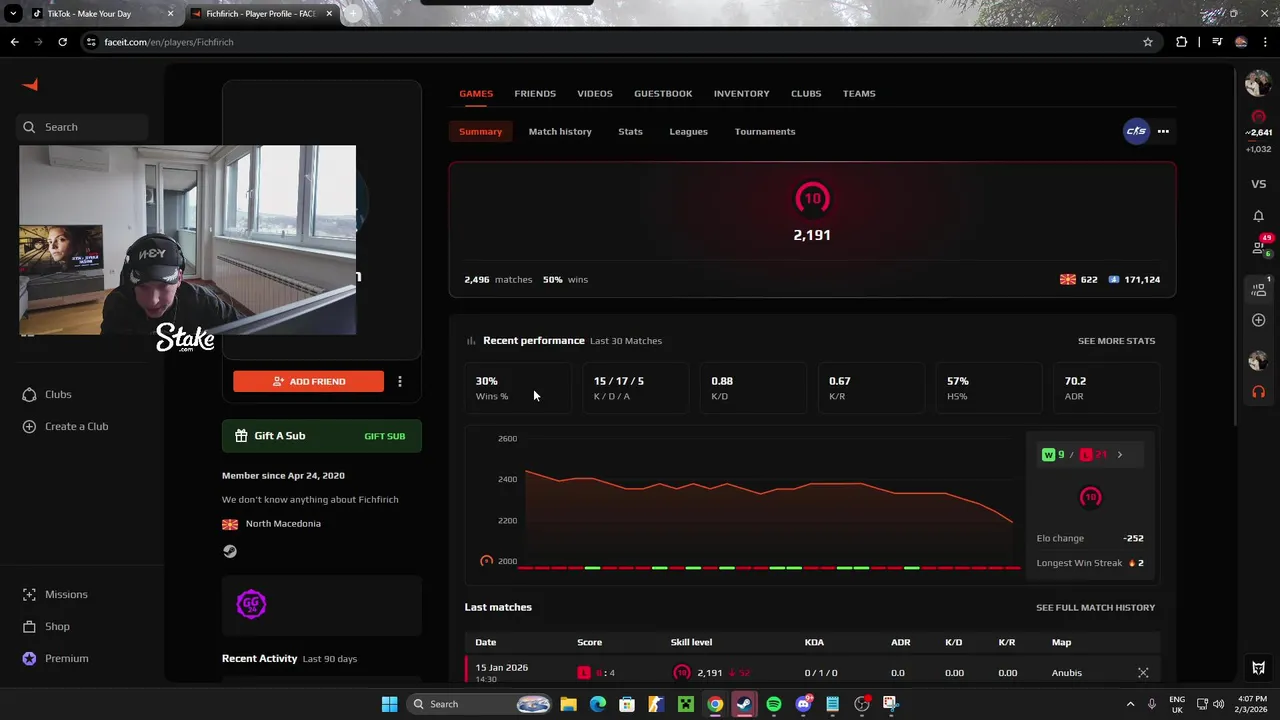
Task: Click the 57% HS stat card
Action: point(989,388)
